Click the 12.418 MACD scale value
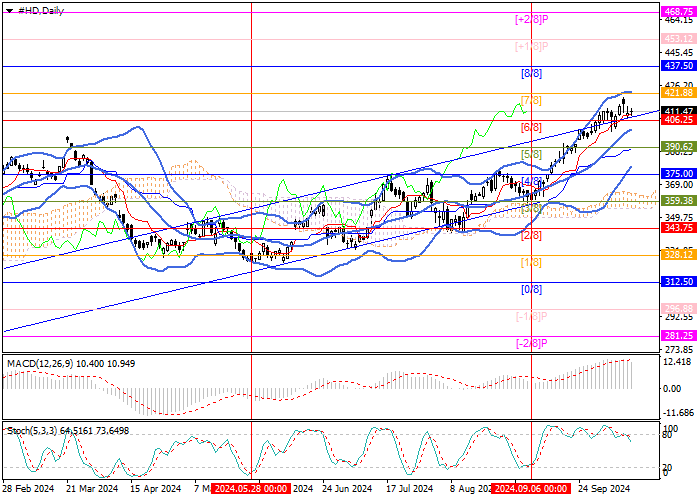The width and height of the screenshot is (700, 500). (678, 362)
